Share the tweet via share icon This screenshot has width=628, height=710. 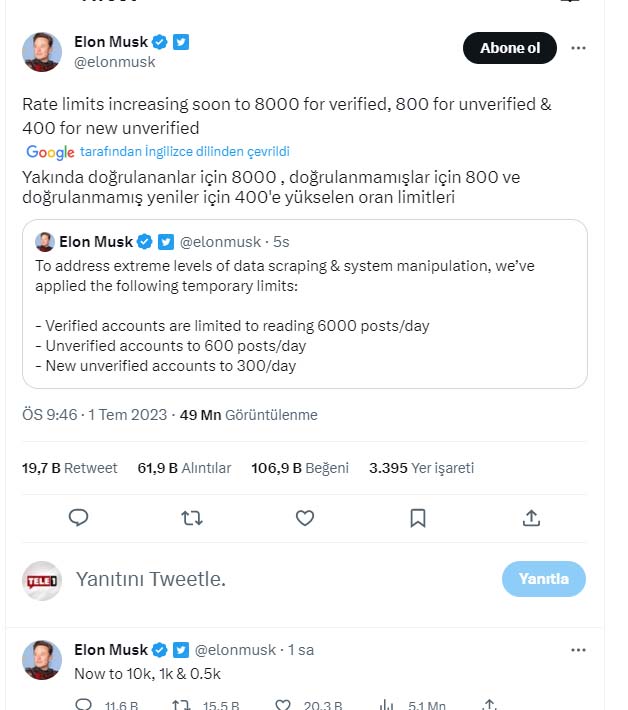pos(532,517)
